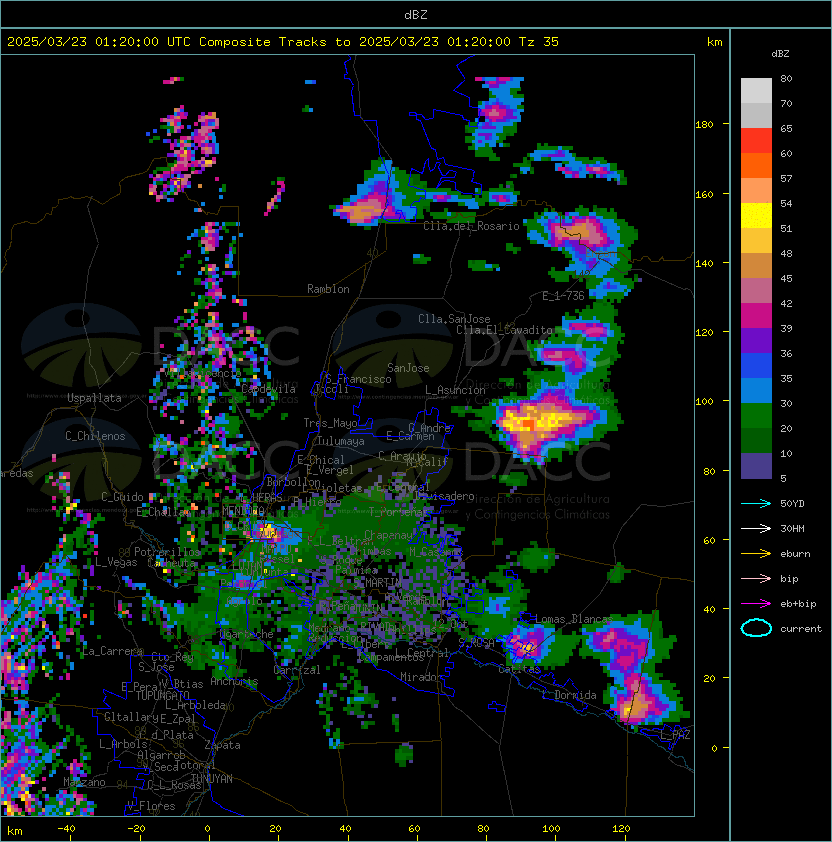Click the C_Guido place label
The image size is (832, 842).
click(x=122, y=497)
